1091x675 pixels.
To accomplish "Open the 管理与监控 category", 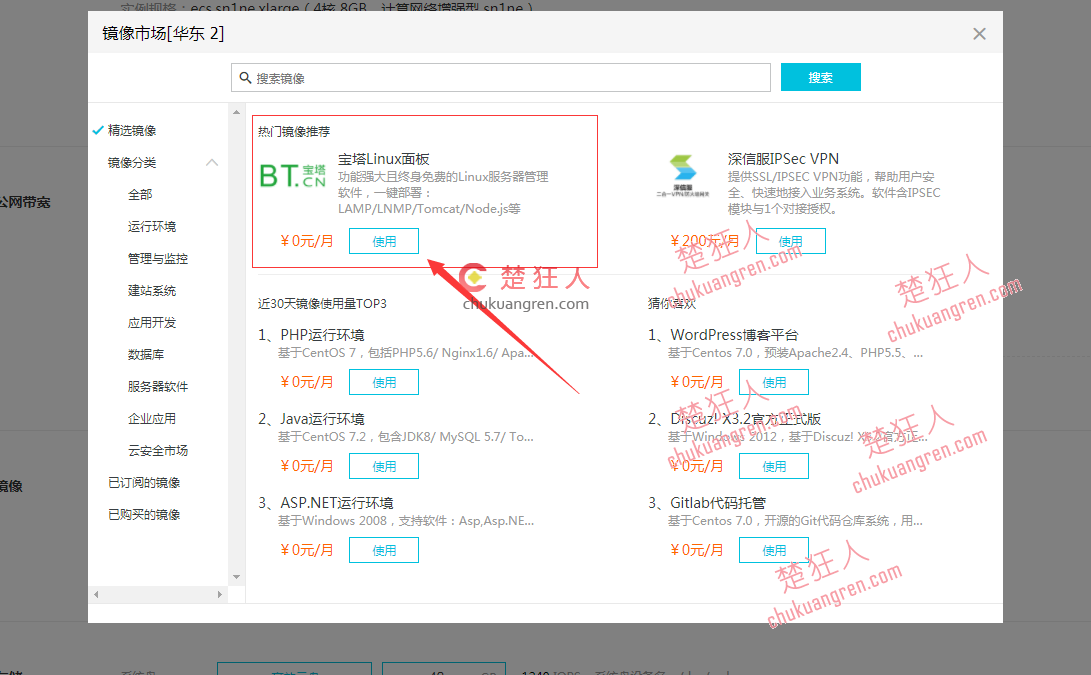I will [x=158, y=258].
